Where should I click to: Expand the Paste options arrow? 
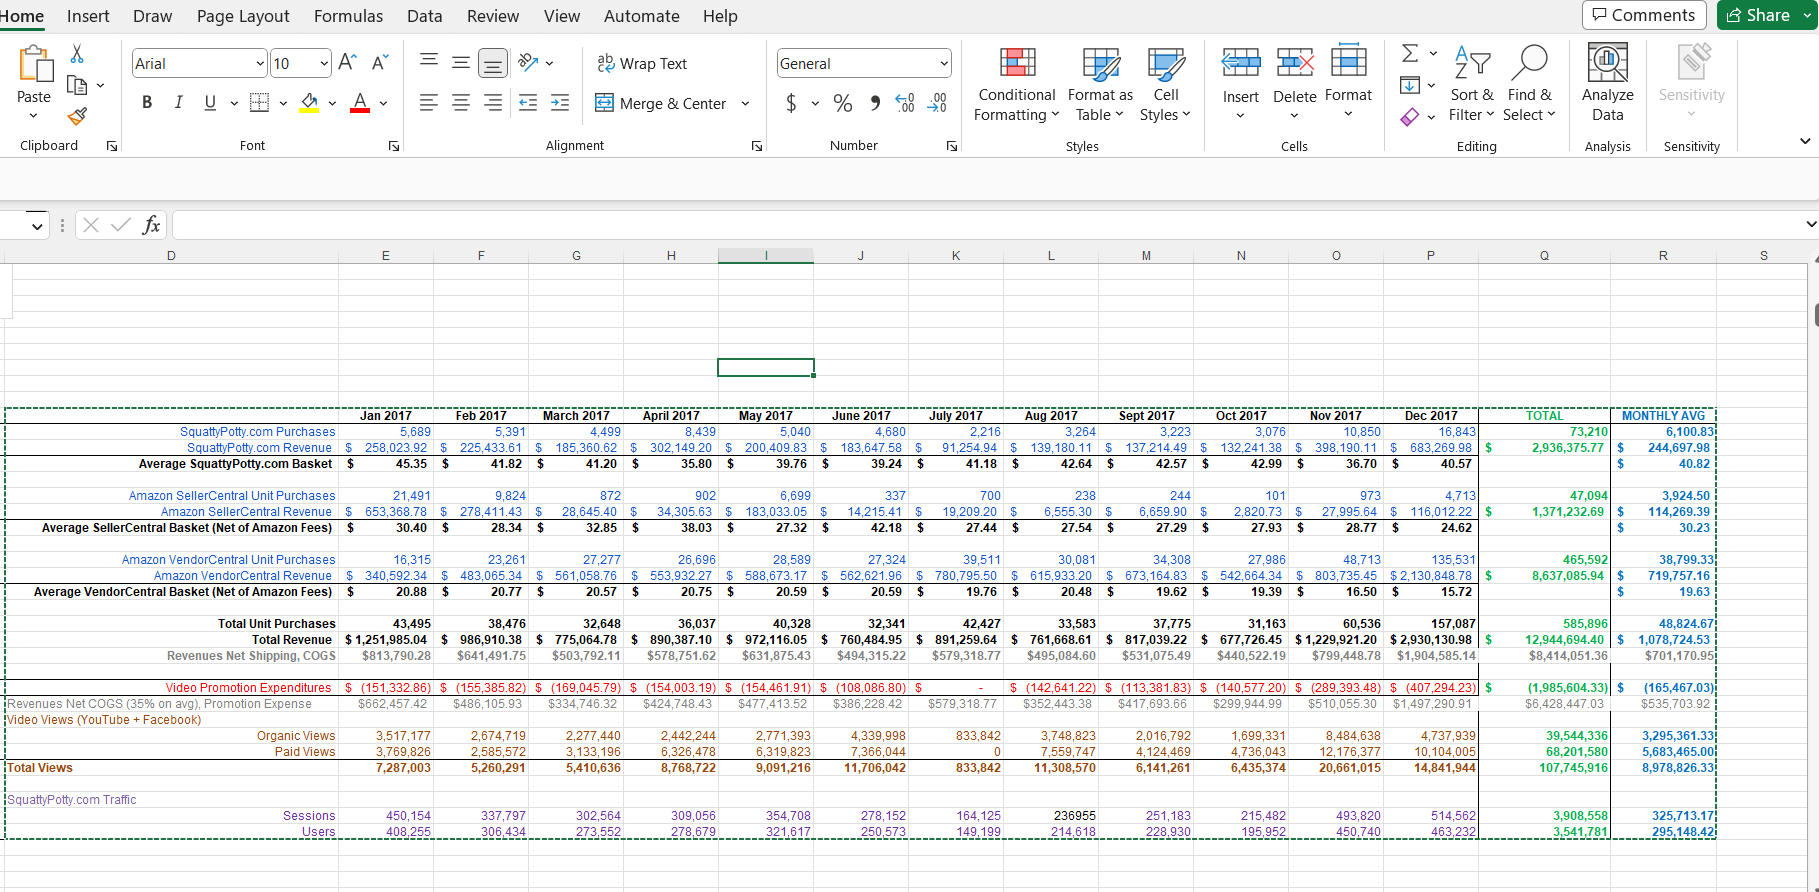point(34,116)
